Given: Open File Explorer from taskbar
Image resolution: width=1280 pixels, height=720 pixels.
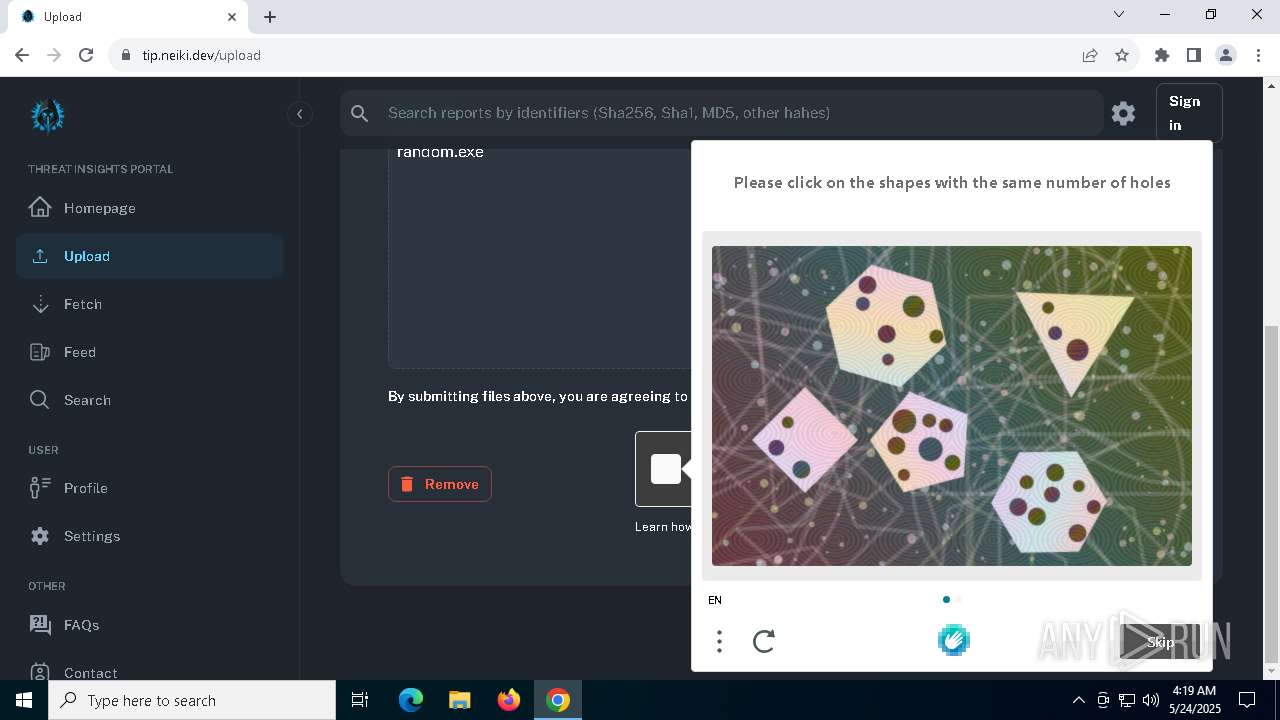Looking at the screenshot, I should (x=459, y=700).
